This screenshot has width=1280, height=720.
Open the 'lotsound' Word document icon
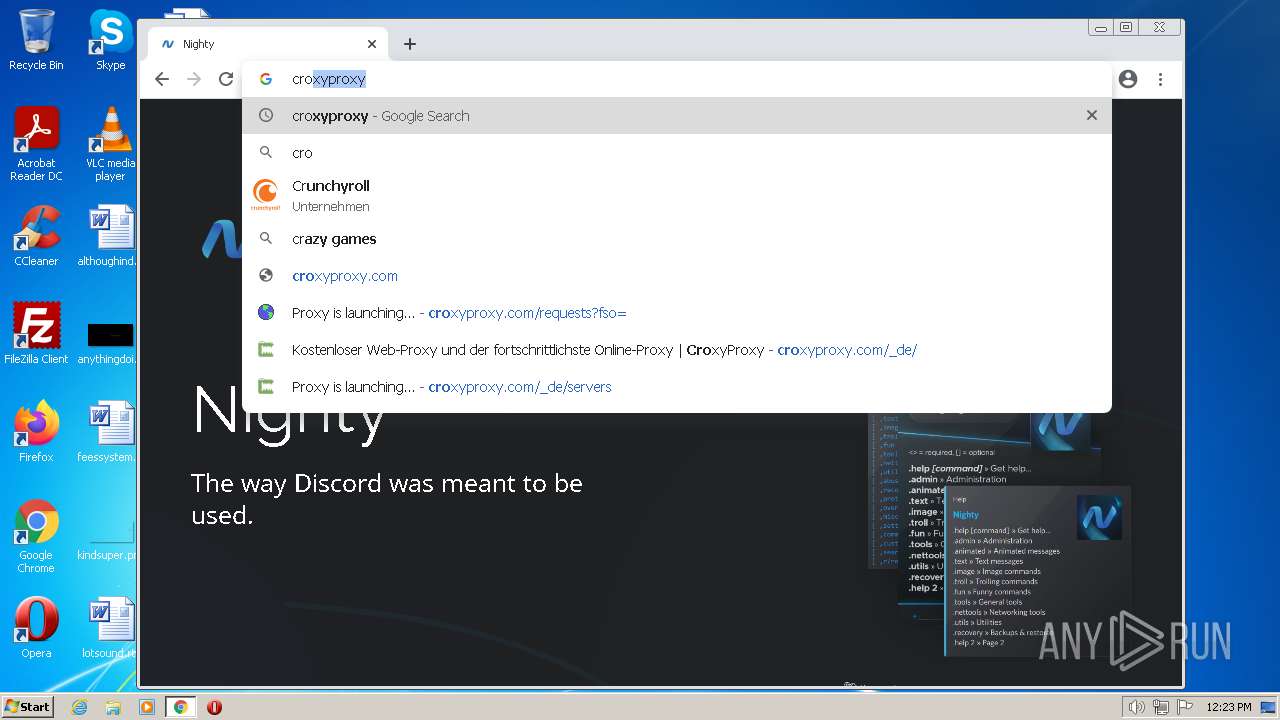coord(110,628)
